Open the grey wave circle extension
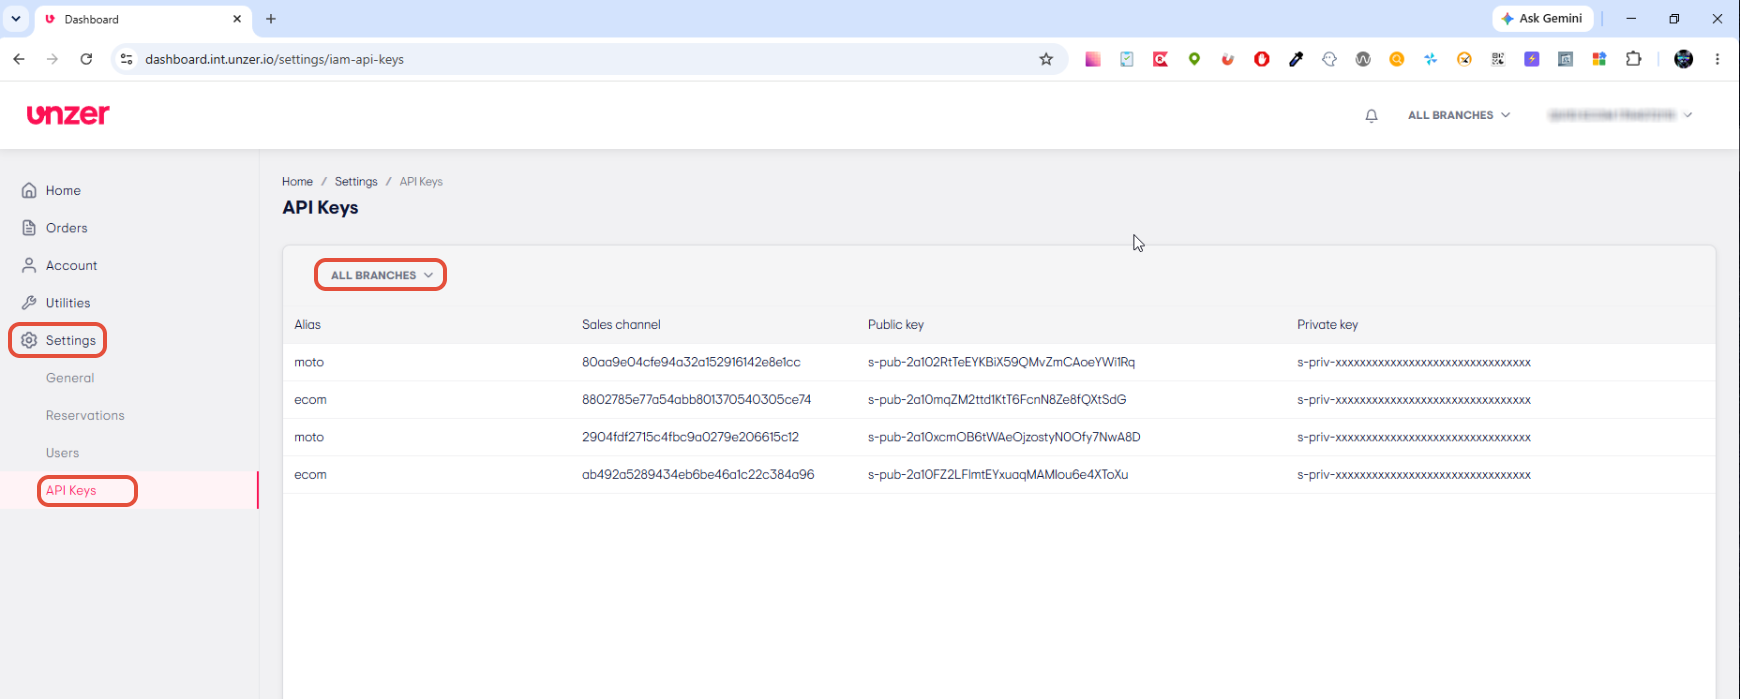Screen dimensions: 1740x699 pyautogui.click(x=1363, y=59)
